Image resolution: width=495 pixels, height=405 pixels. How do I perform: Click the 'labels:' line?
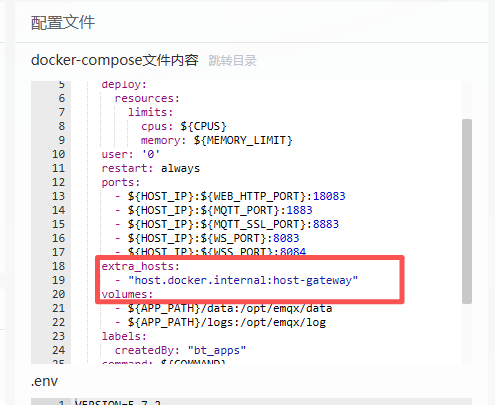[124, 336]
